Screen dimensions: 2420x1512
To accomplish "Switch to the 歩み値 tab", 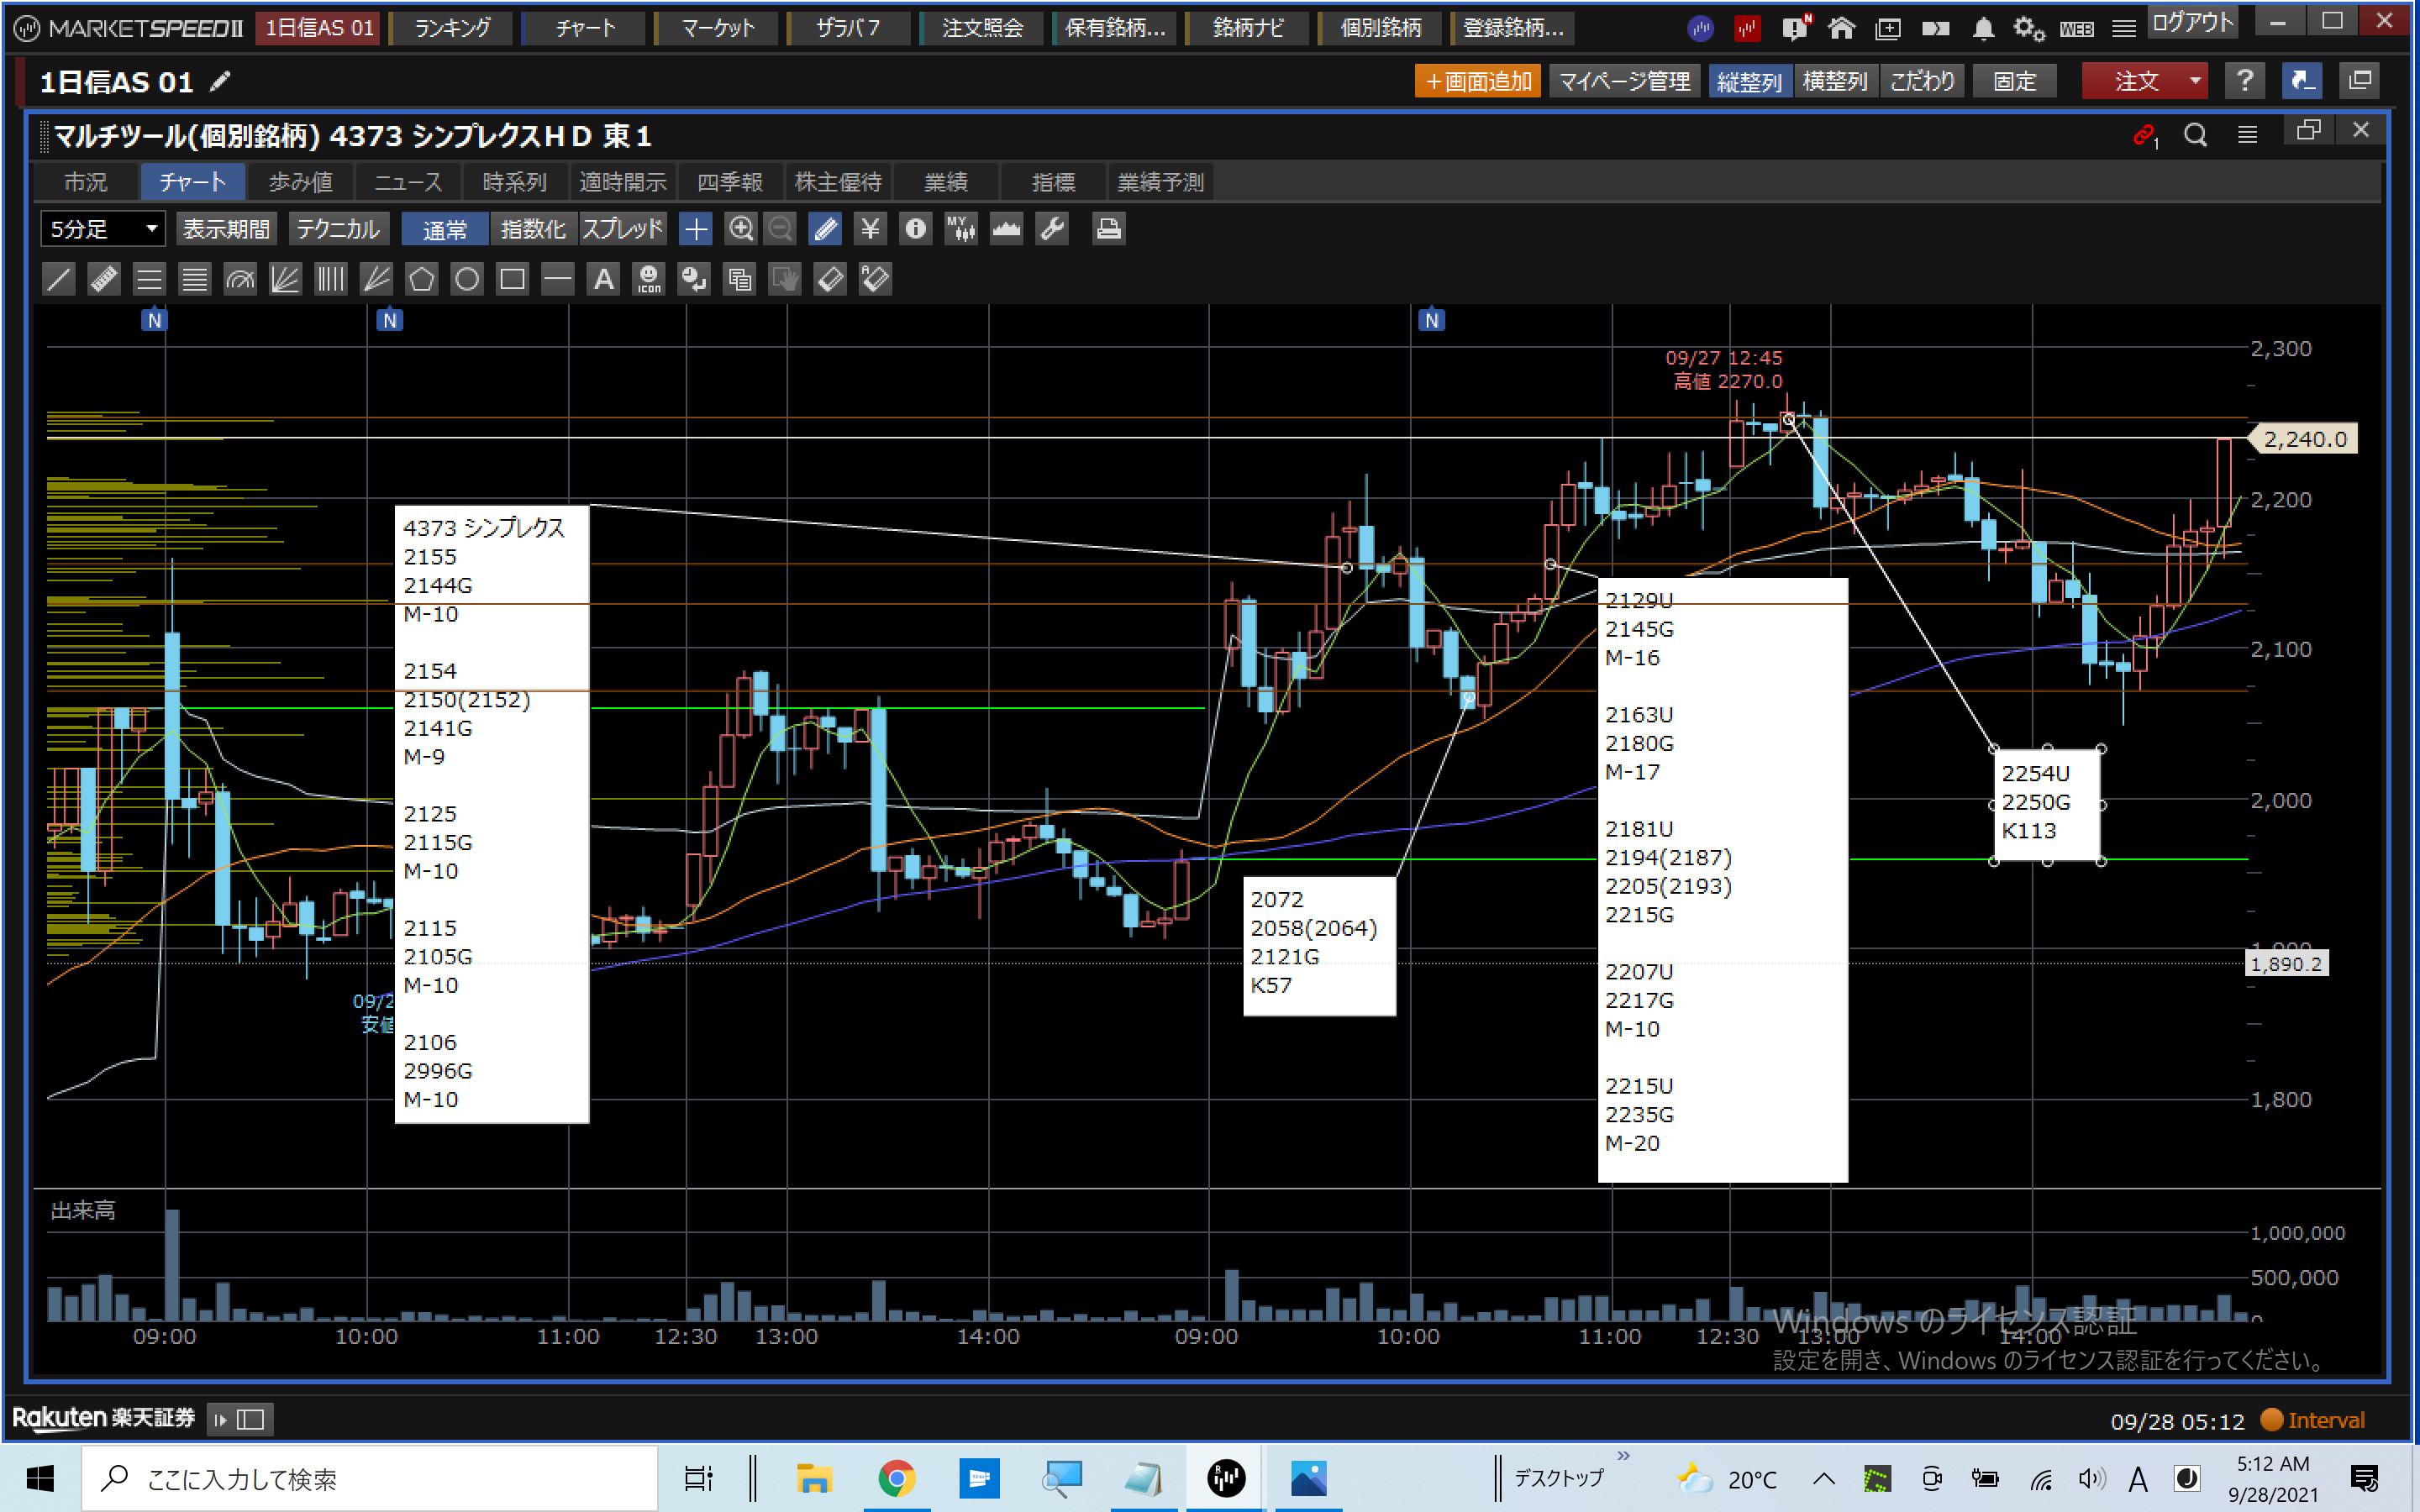I will [300, 182].
